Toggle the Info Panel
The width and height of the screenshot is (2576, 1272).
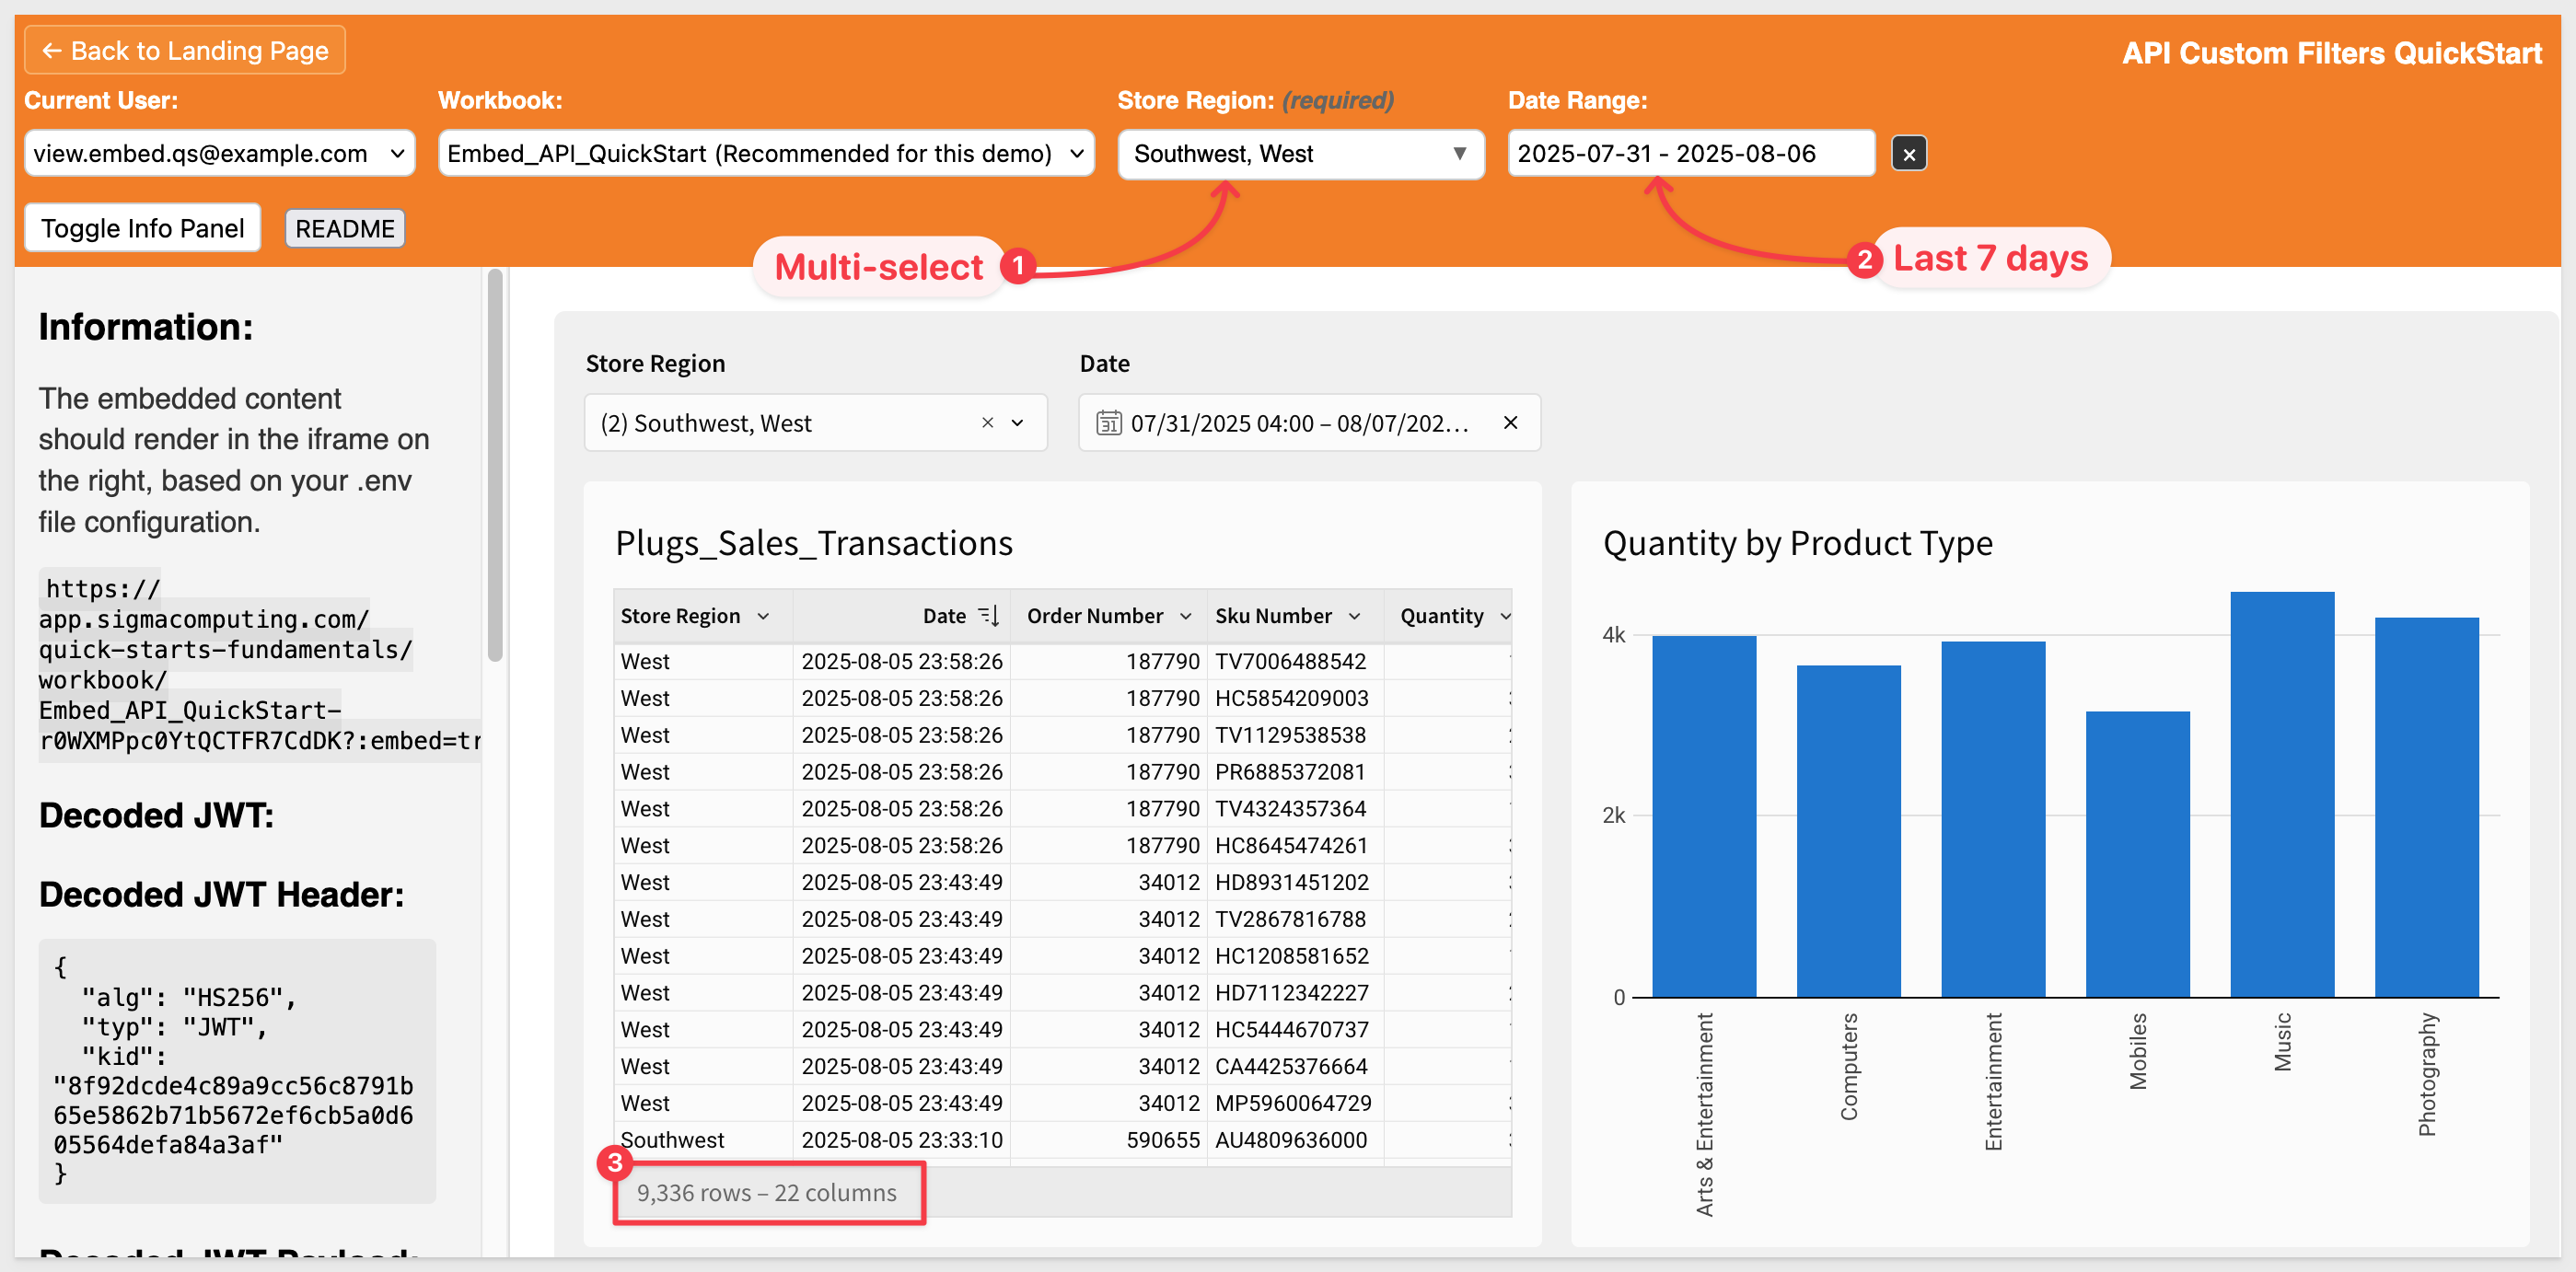(x=142, y=228)
